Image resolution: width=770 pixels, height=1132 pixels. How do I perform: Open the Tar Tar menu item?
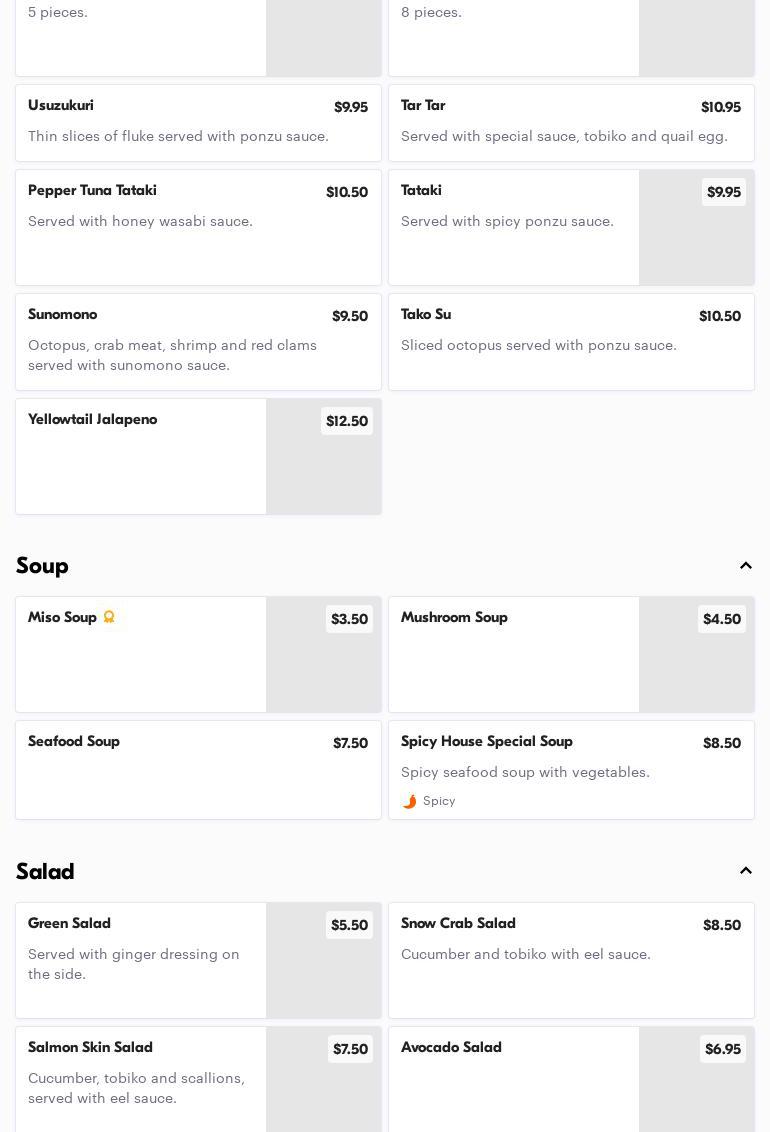point(572,123)
